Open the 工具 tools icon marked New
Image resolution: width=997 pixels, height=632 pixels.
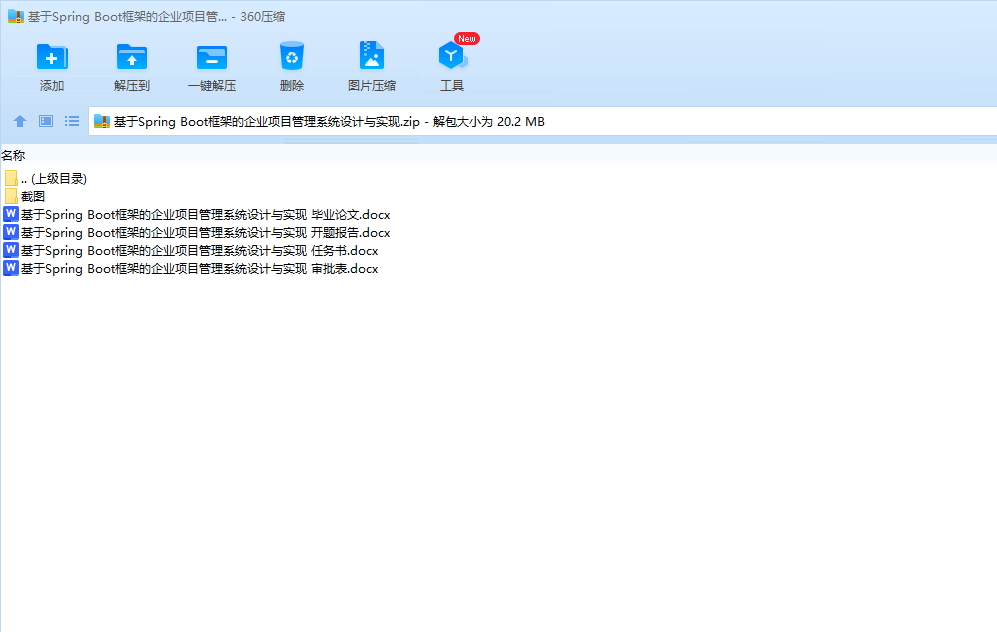[453, 55]
